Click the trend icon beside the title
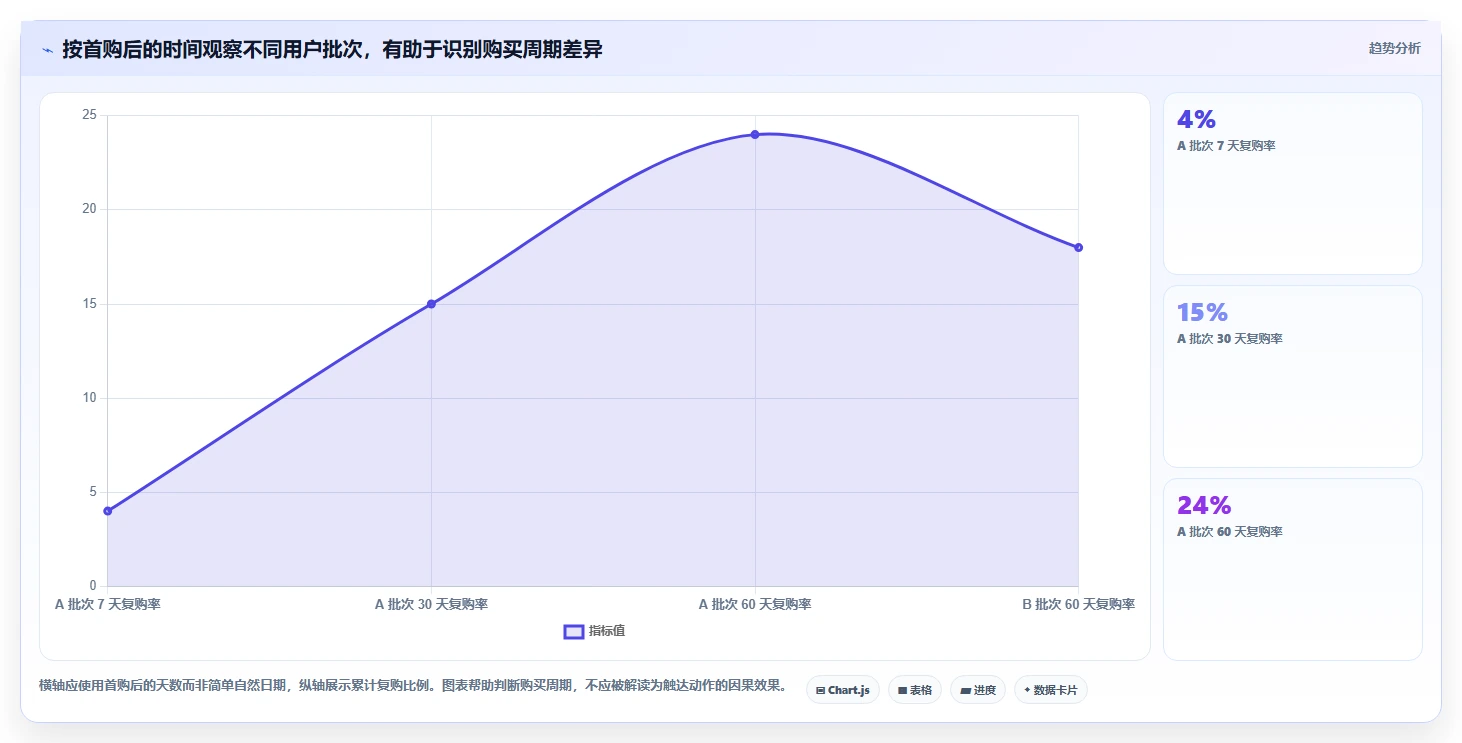The width and height of the screenshot is (1462, 743). pos(47,49)
